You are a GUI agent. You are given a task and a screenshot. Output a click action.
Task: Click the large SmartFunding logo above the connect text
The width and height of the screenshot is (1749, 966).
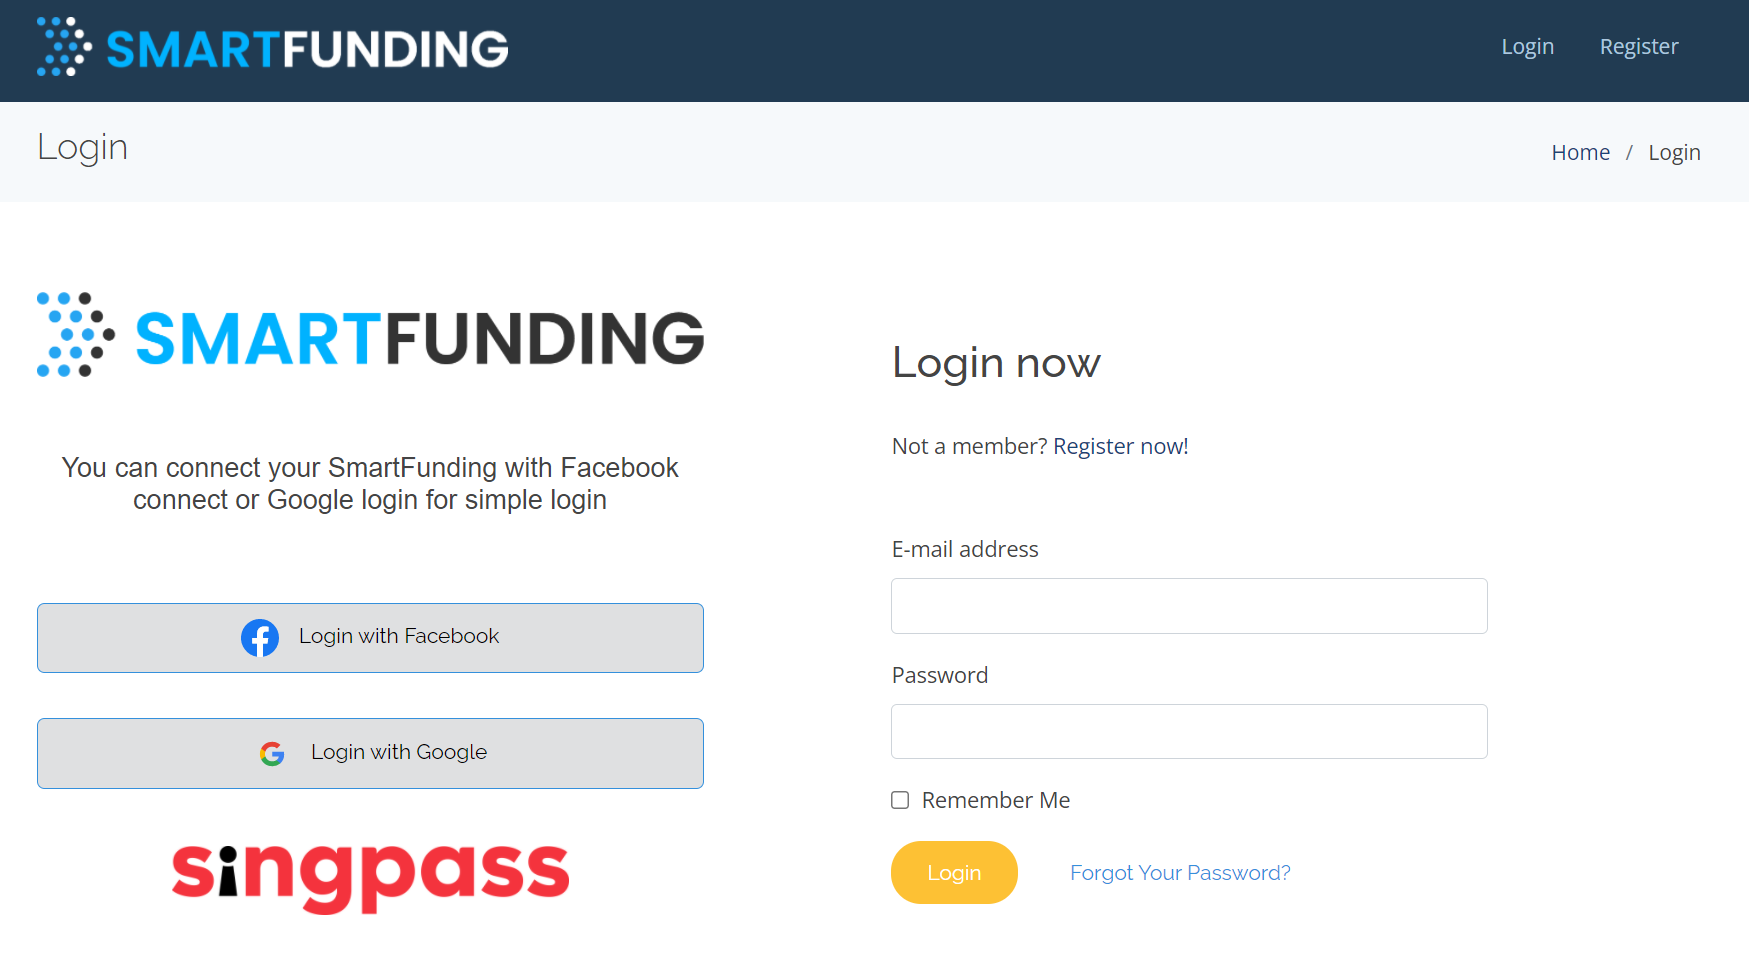(x=370, y=336)
